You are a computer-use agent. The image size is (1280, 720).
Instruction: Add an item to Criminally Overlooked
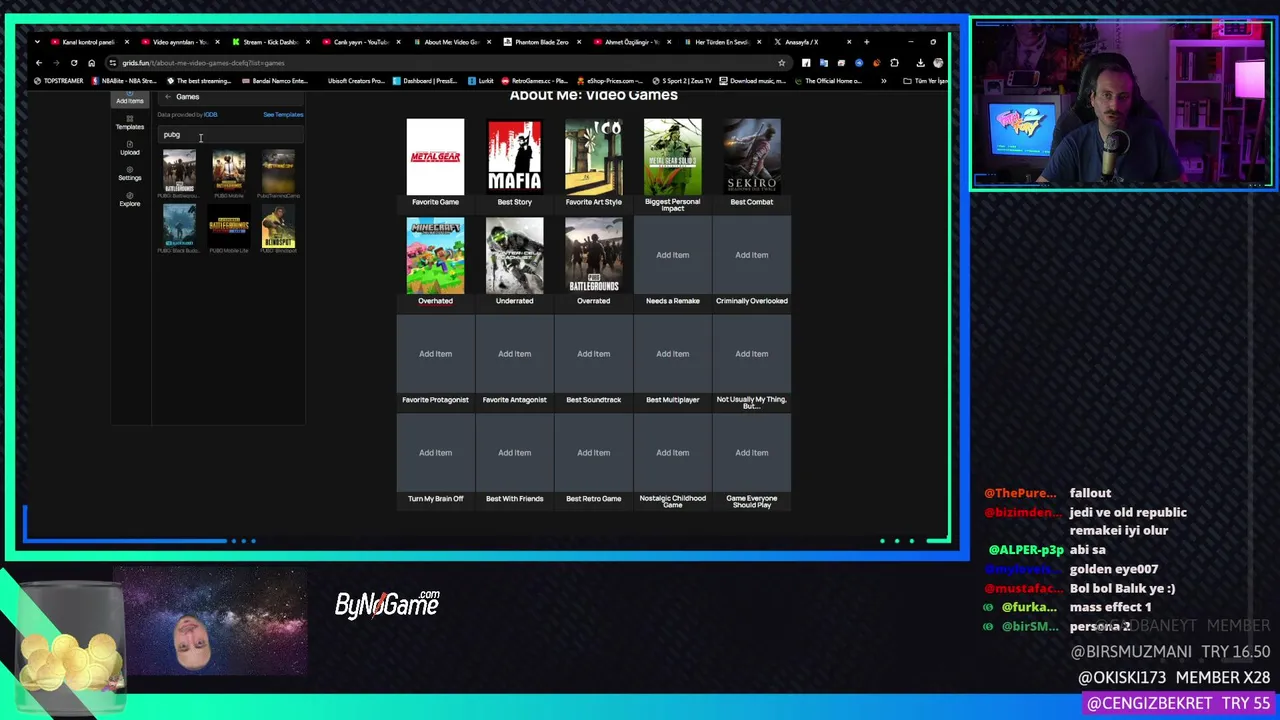click(752, 255)
